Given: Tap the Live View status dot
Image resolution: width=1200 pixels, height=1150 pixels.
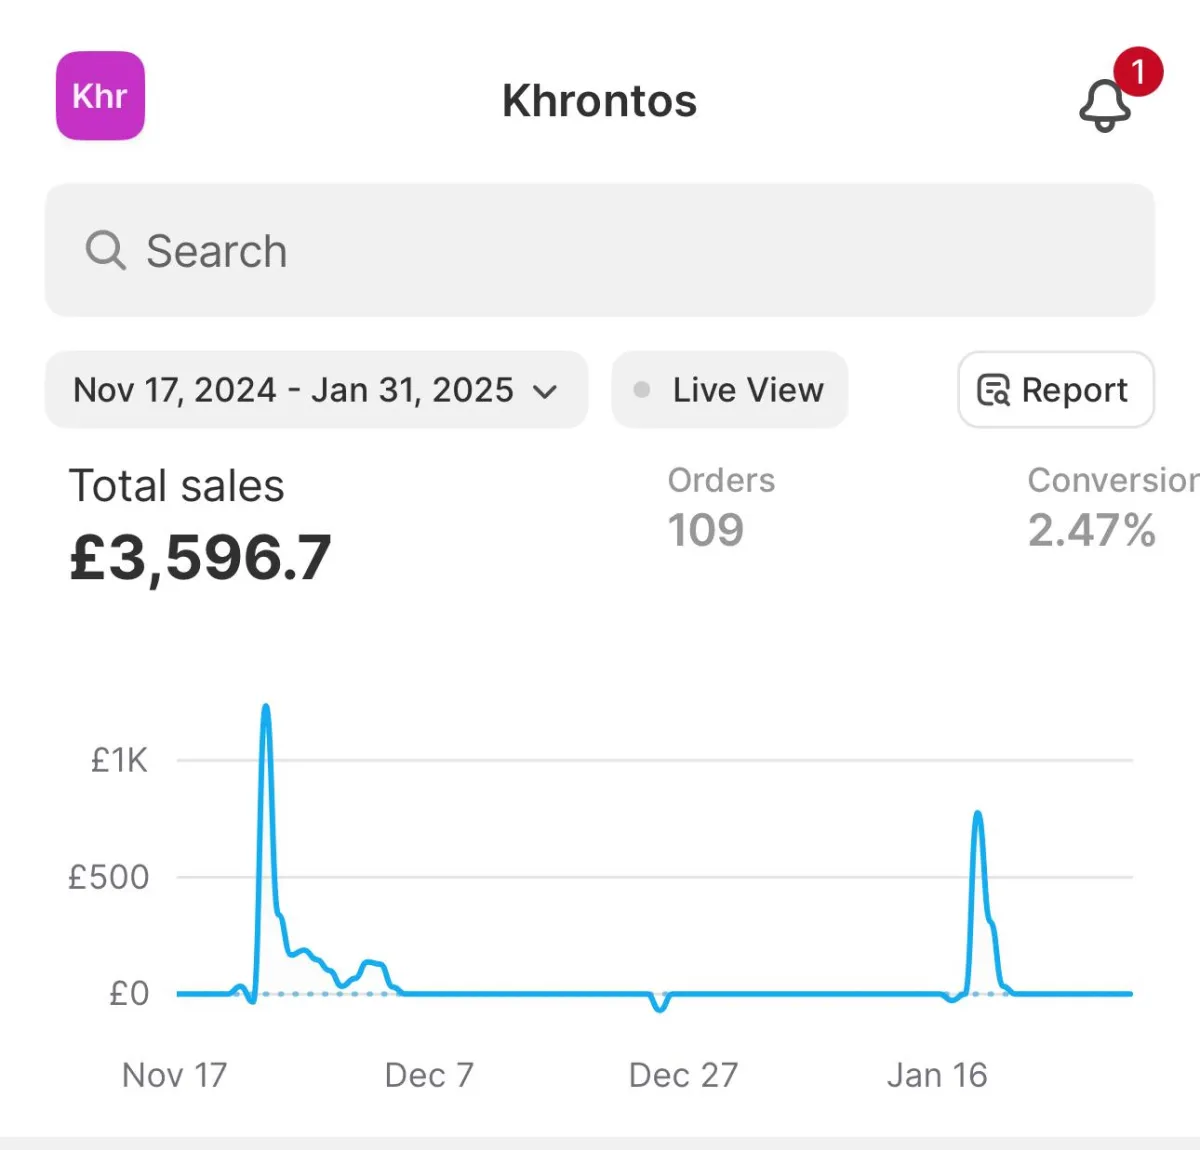Looking at the screenshot, I should pos(642,389).
